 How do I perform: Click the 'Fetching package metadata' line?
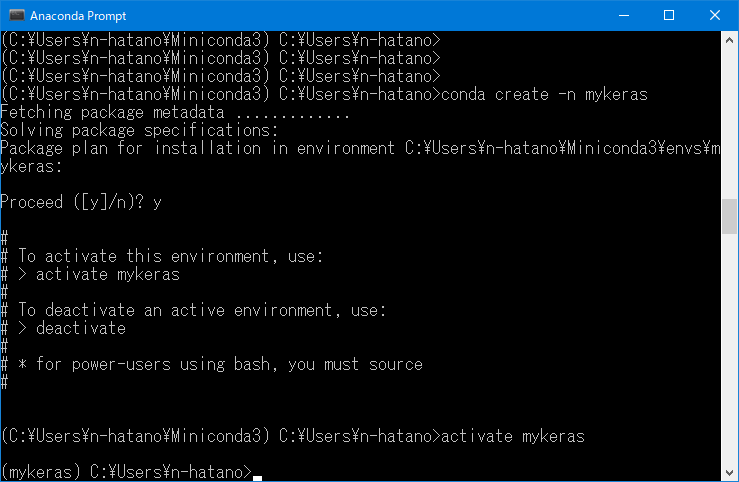(x=175, y=113)
